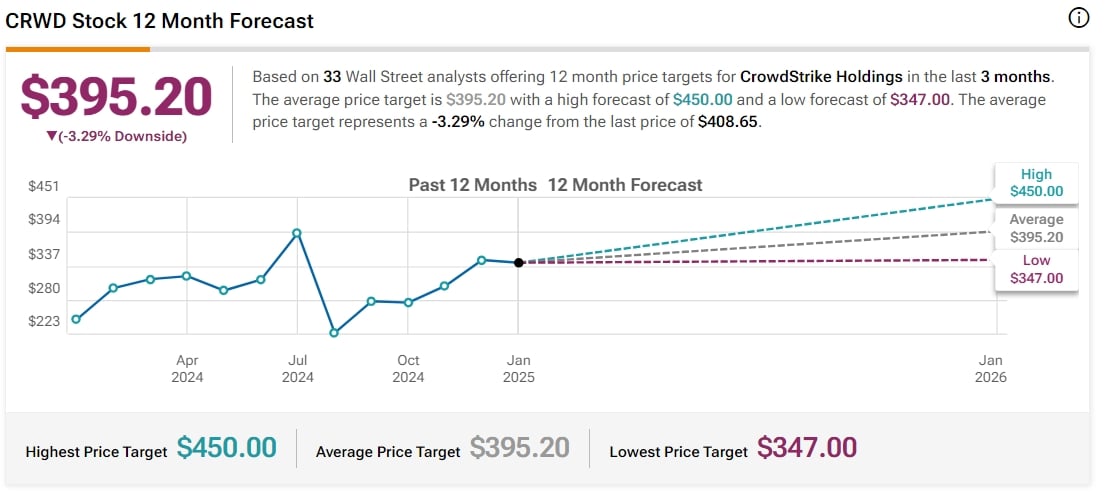
Task: Click the first data point on the chart
Action: pos(76,319)
